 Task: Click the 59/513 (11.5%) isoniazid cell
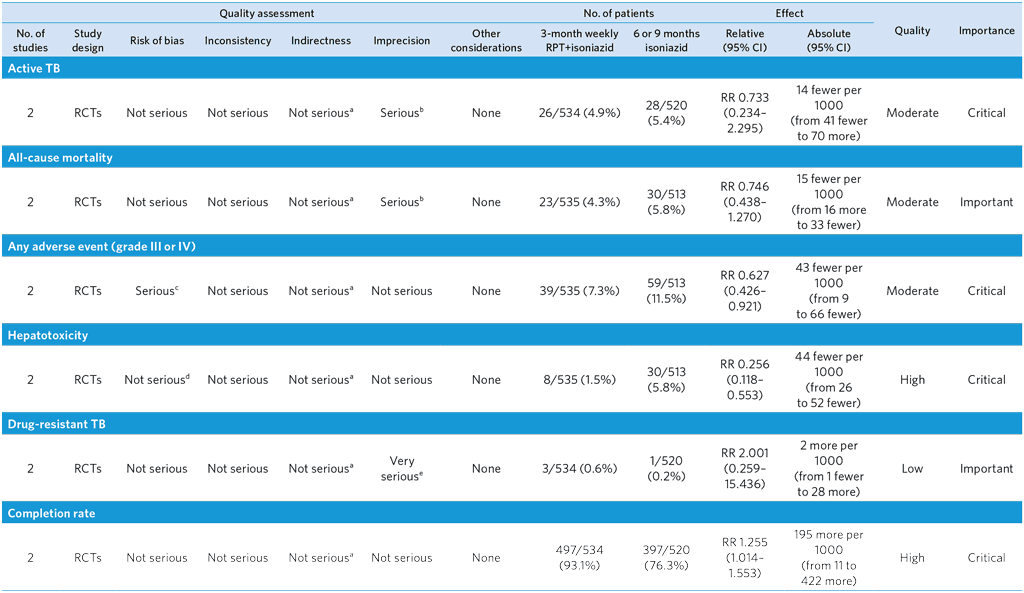click(x=667, y=291)
